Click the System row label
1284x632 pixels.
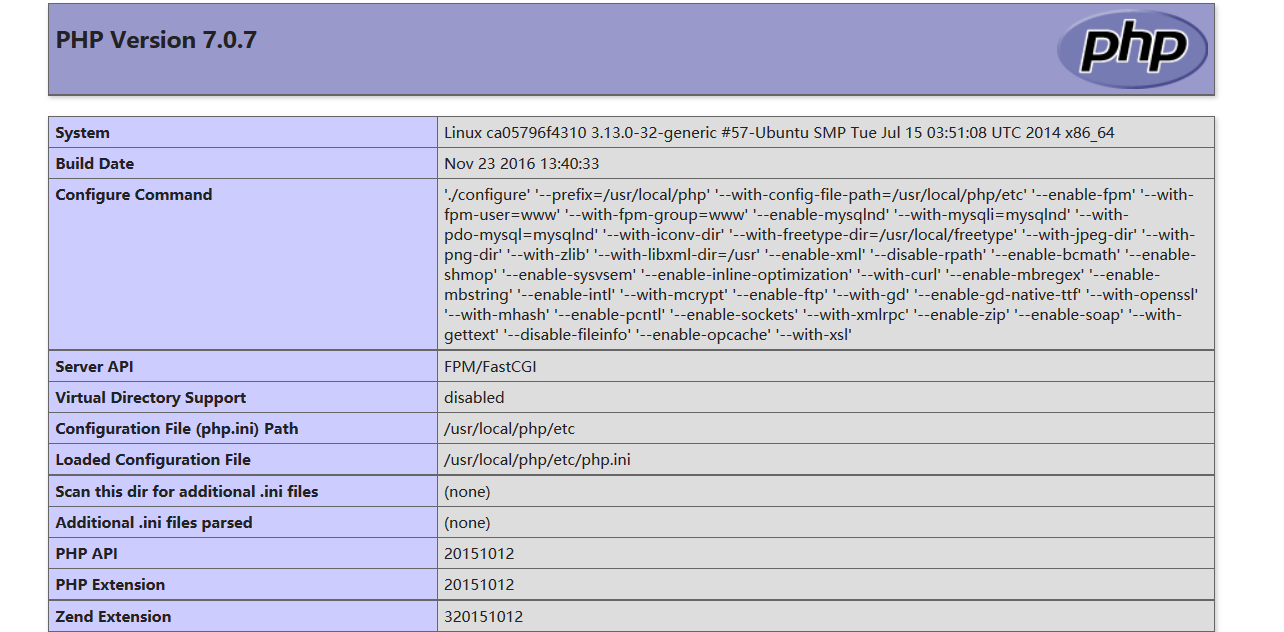point(83,133)
